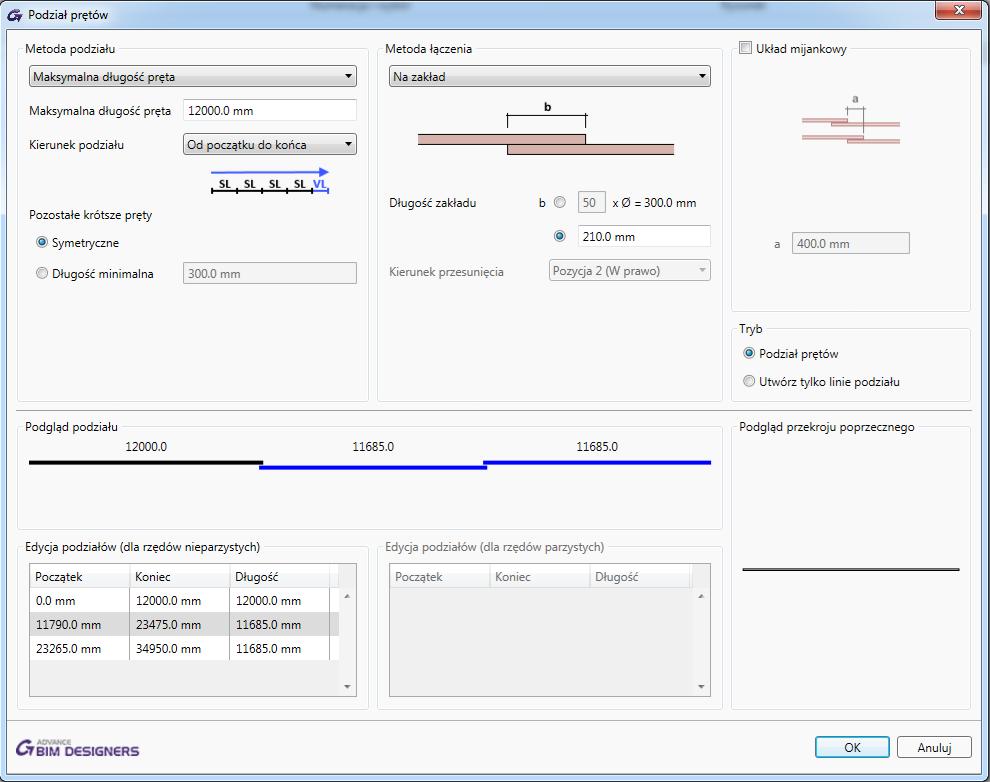Select the 23475.0 mm end cell

(179, 624)
